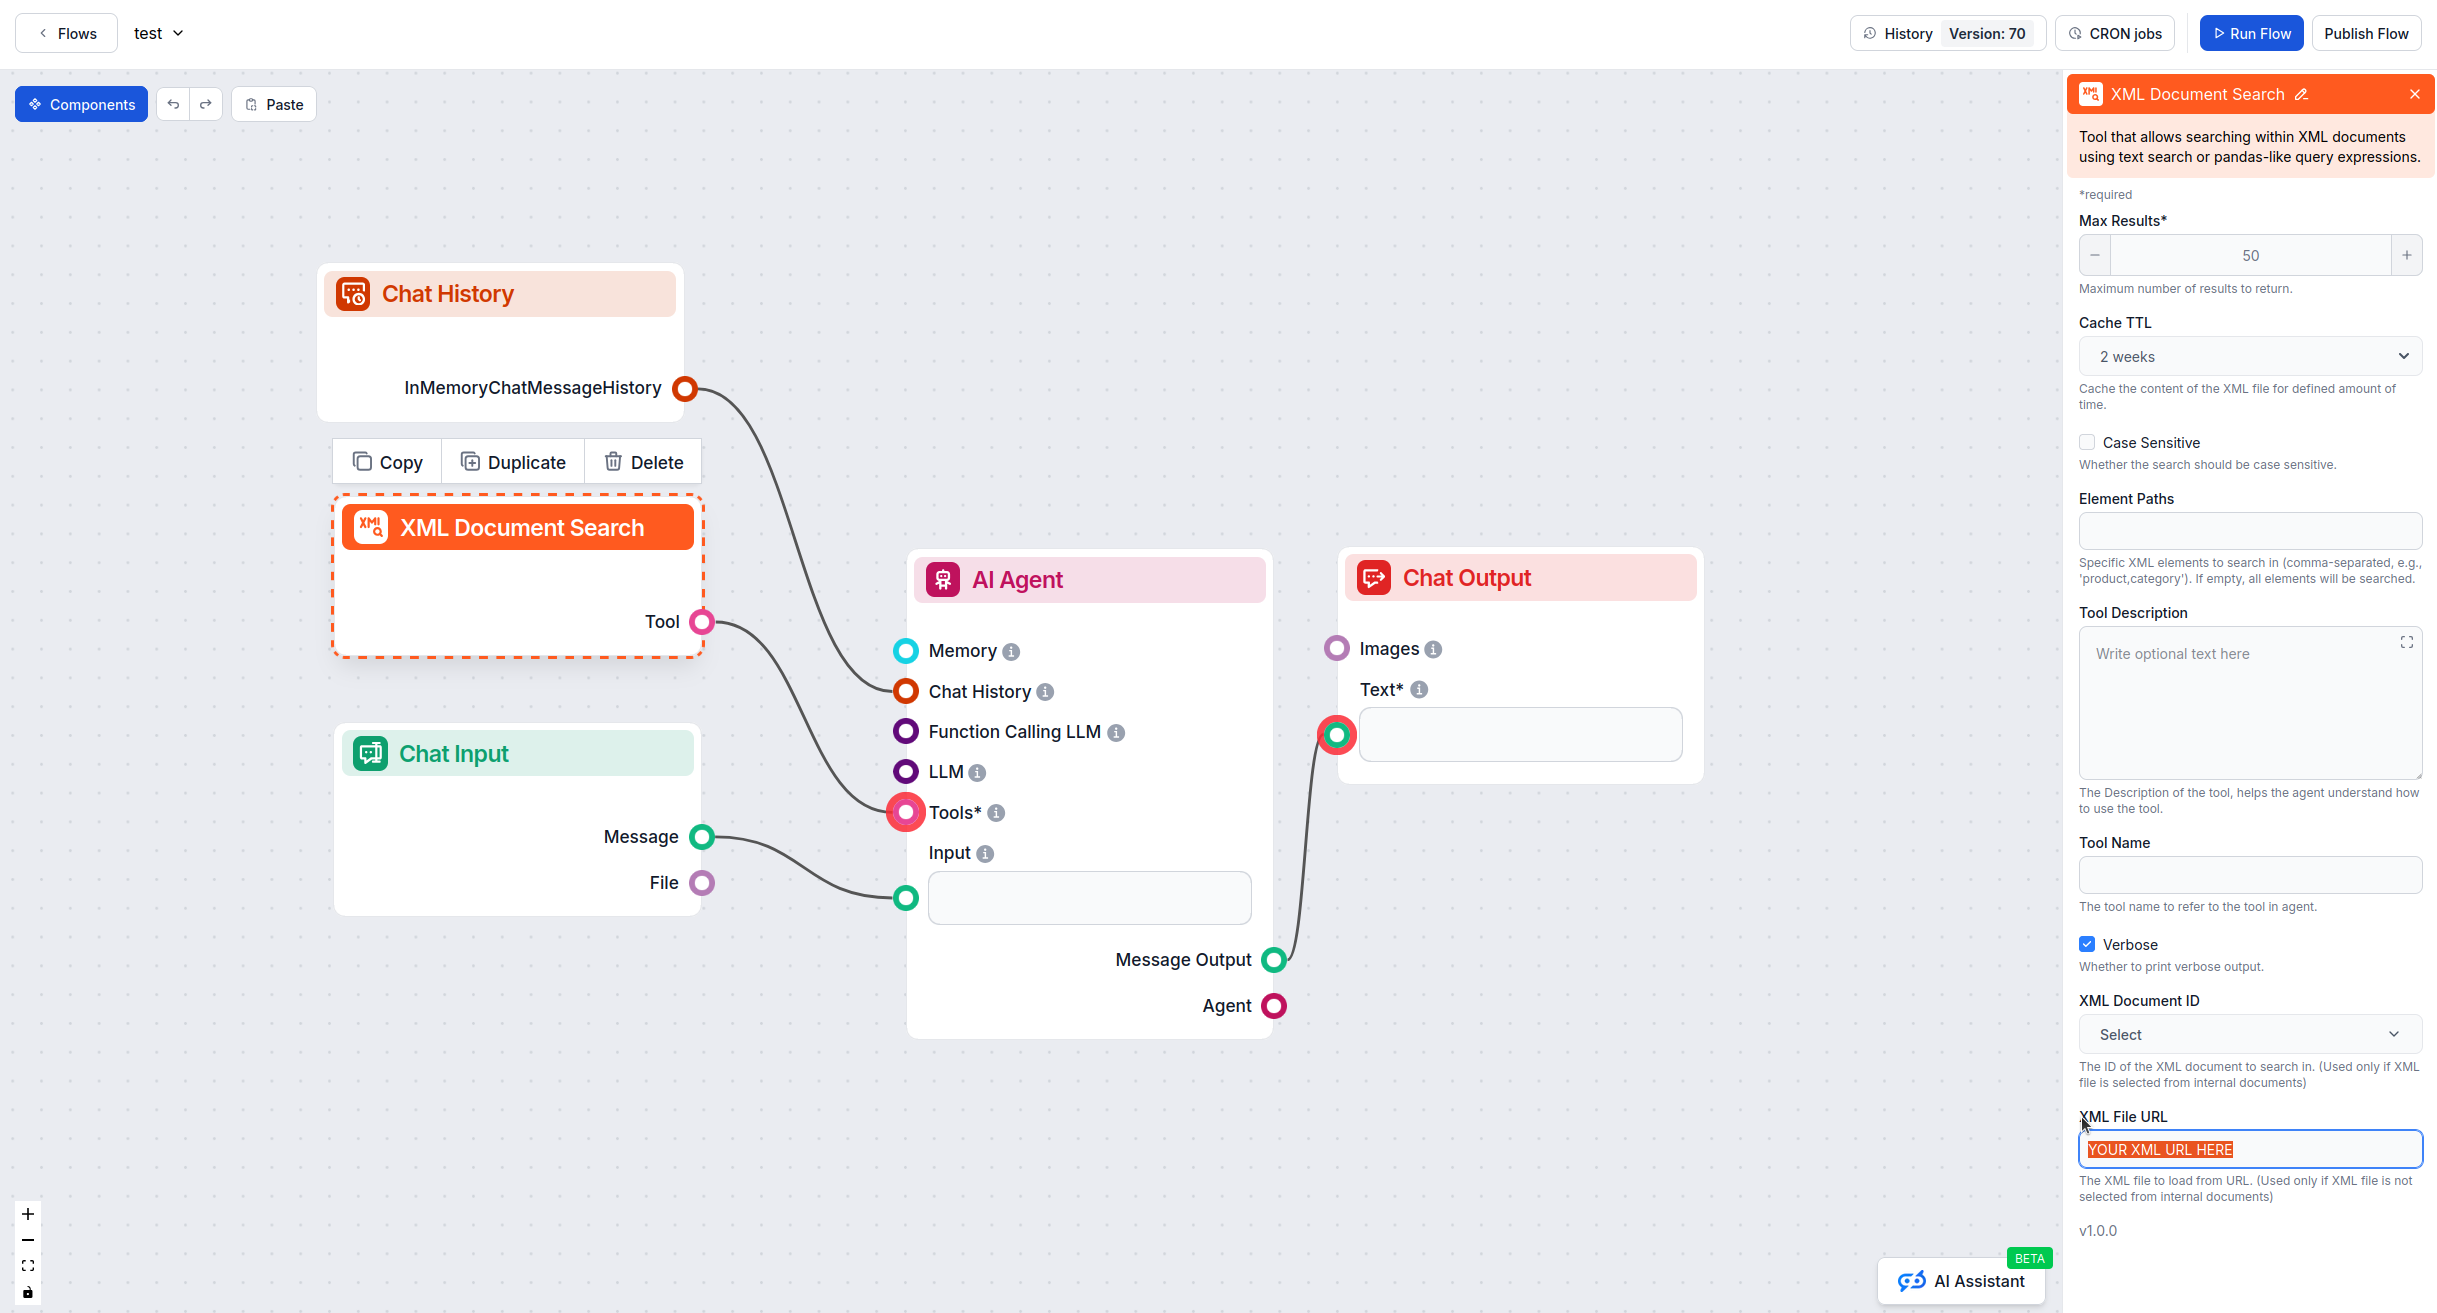Enable the Case Sensitive checkbox
This screenshot has width=2437, height=1313.
point(2087,442)
